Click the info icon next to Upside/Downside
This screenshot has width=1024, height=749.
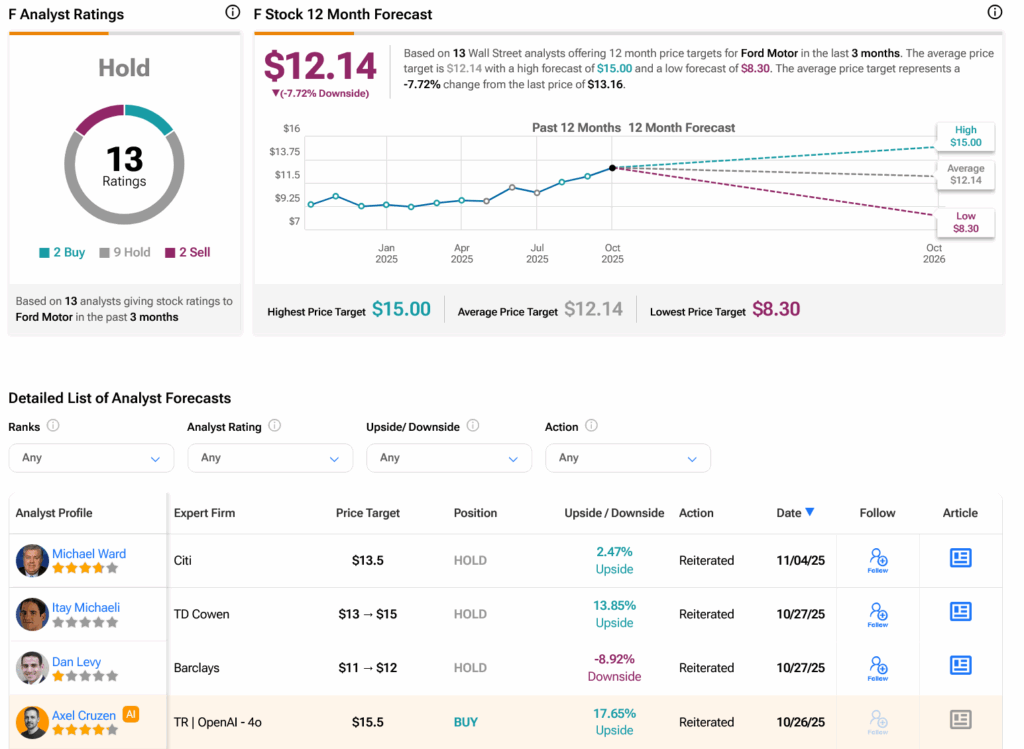tap(473, 426)
